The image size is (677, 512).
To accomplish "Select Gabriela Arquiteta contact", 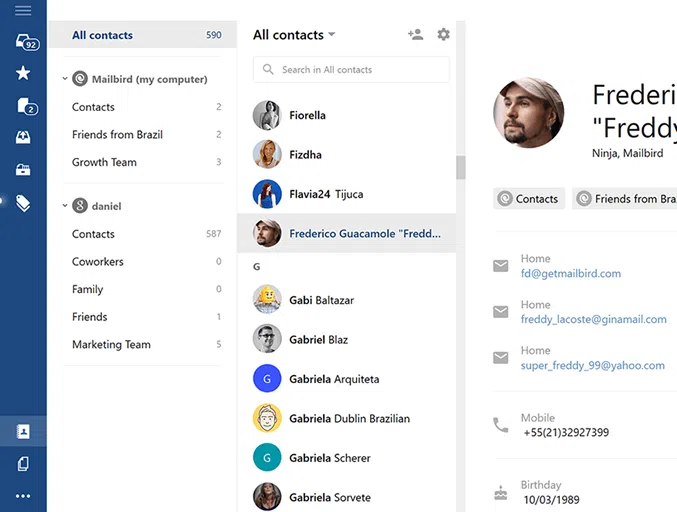I will click(334, 379).
